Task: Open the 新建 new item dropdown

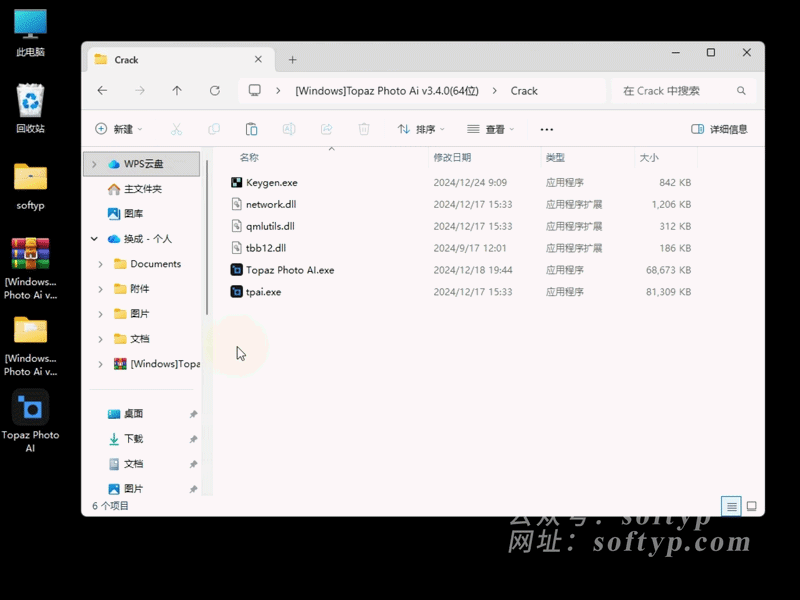Action: (x=118, y=129)
